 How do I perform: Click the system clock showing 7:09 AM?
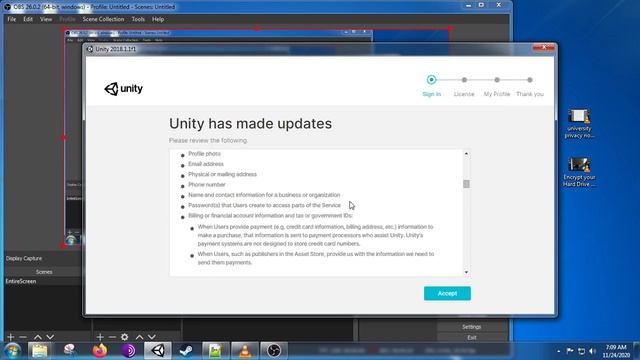click(616, 351)
